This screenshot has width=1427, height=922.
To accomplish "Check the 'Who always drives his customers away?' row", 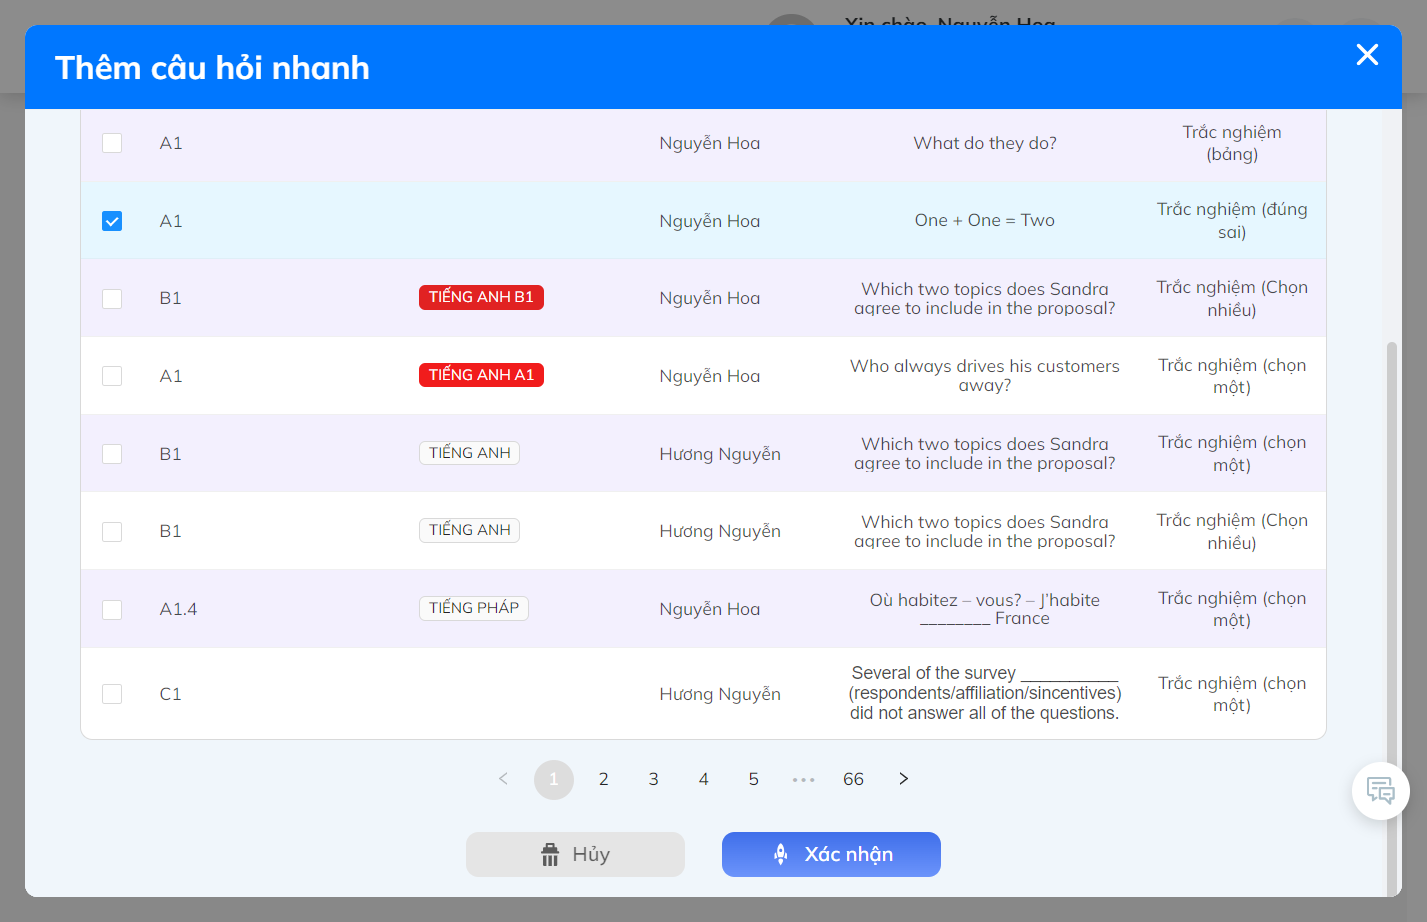I will pos(112,376).
